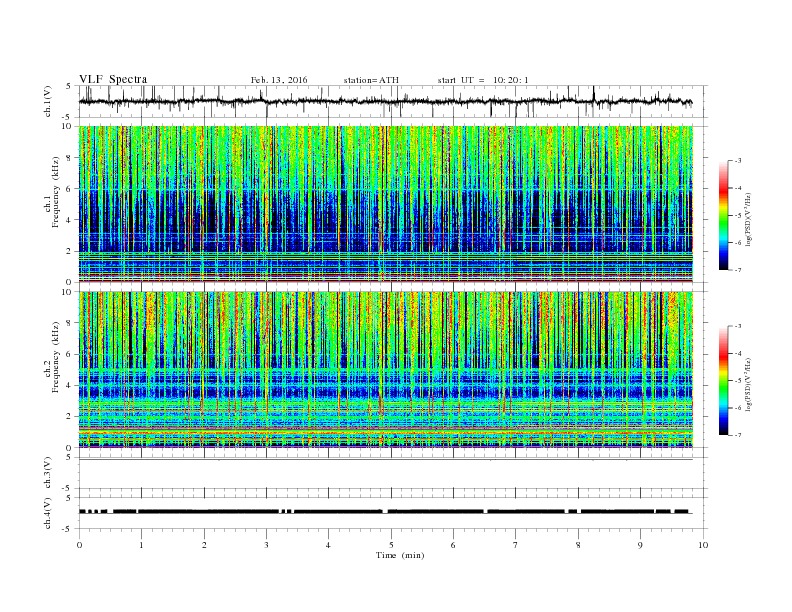Click time axis tick label "9"

click(x=640, y=545)
